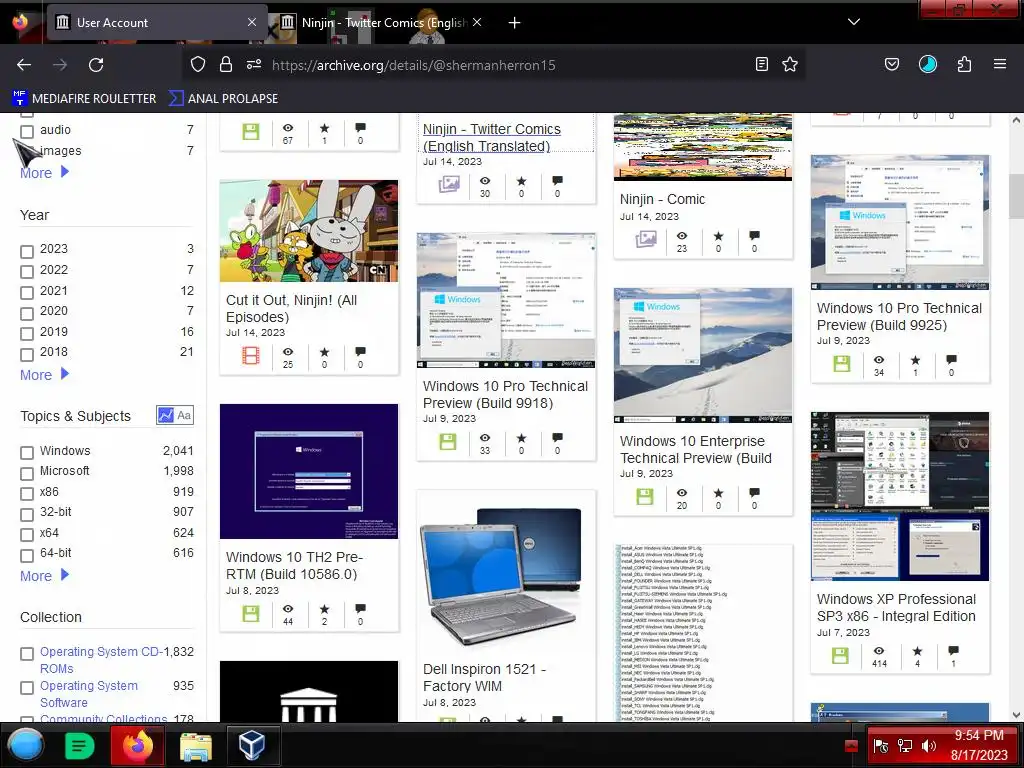Reload the current page
The image size is (1024, 768).
point(96,65)
